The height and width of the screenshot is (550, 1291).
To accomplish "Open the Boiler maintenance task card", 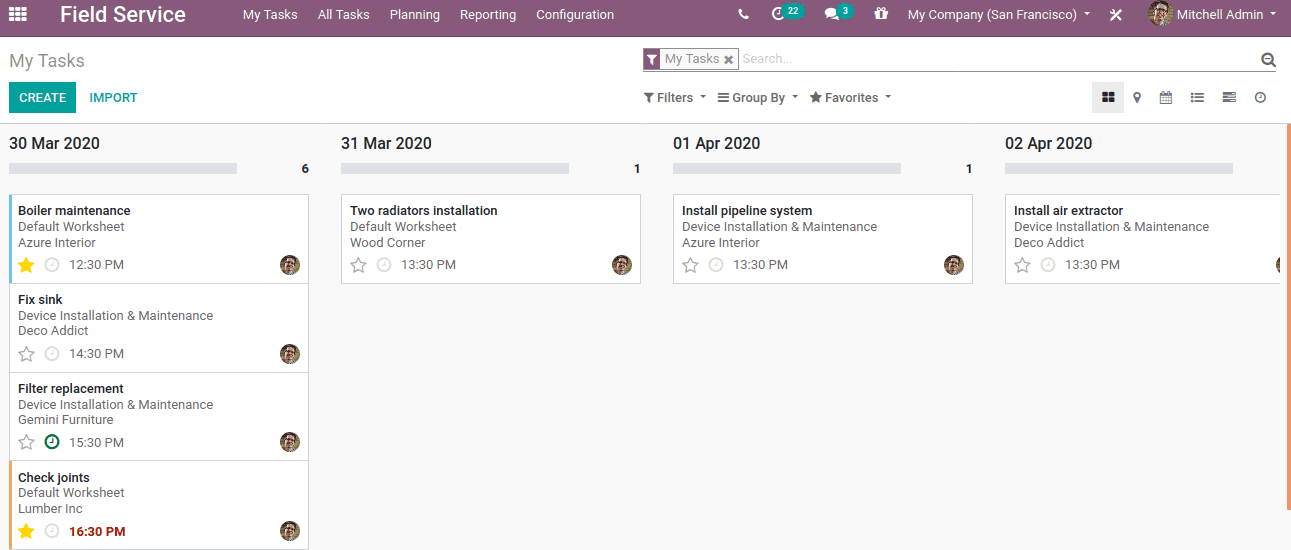I will (x=159, y=239).
